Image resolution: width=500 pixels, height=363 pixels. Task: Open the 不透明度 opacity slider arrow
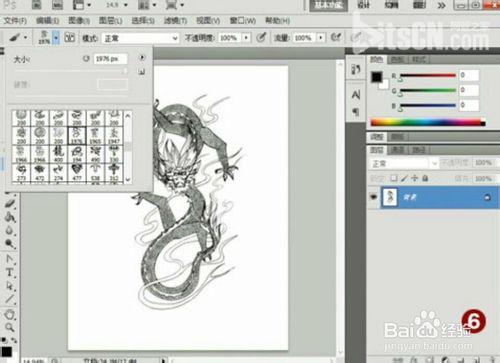coord(246,38)
